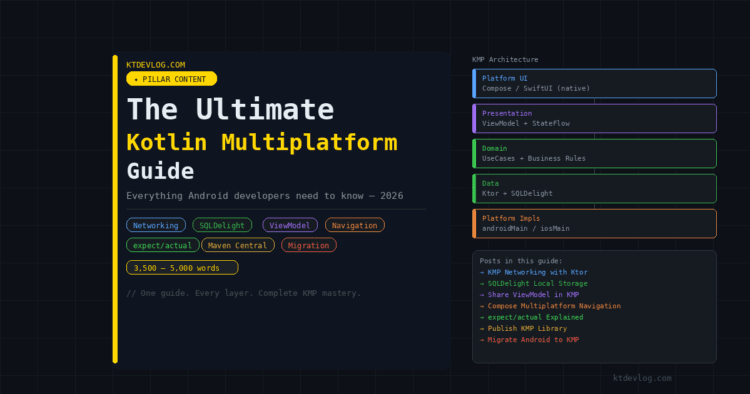Click 'Kotlin Multiplatform' yellow heading
Viewport: 750px width, 394px height.
(x=262, y=142)
